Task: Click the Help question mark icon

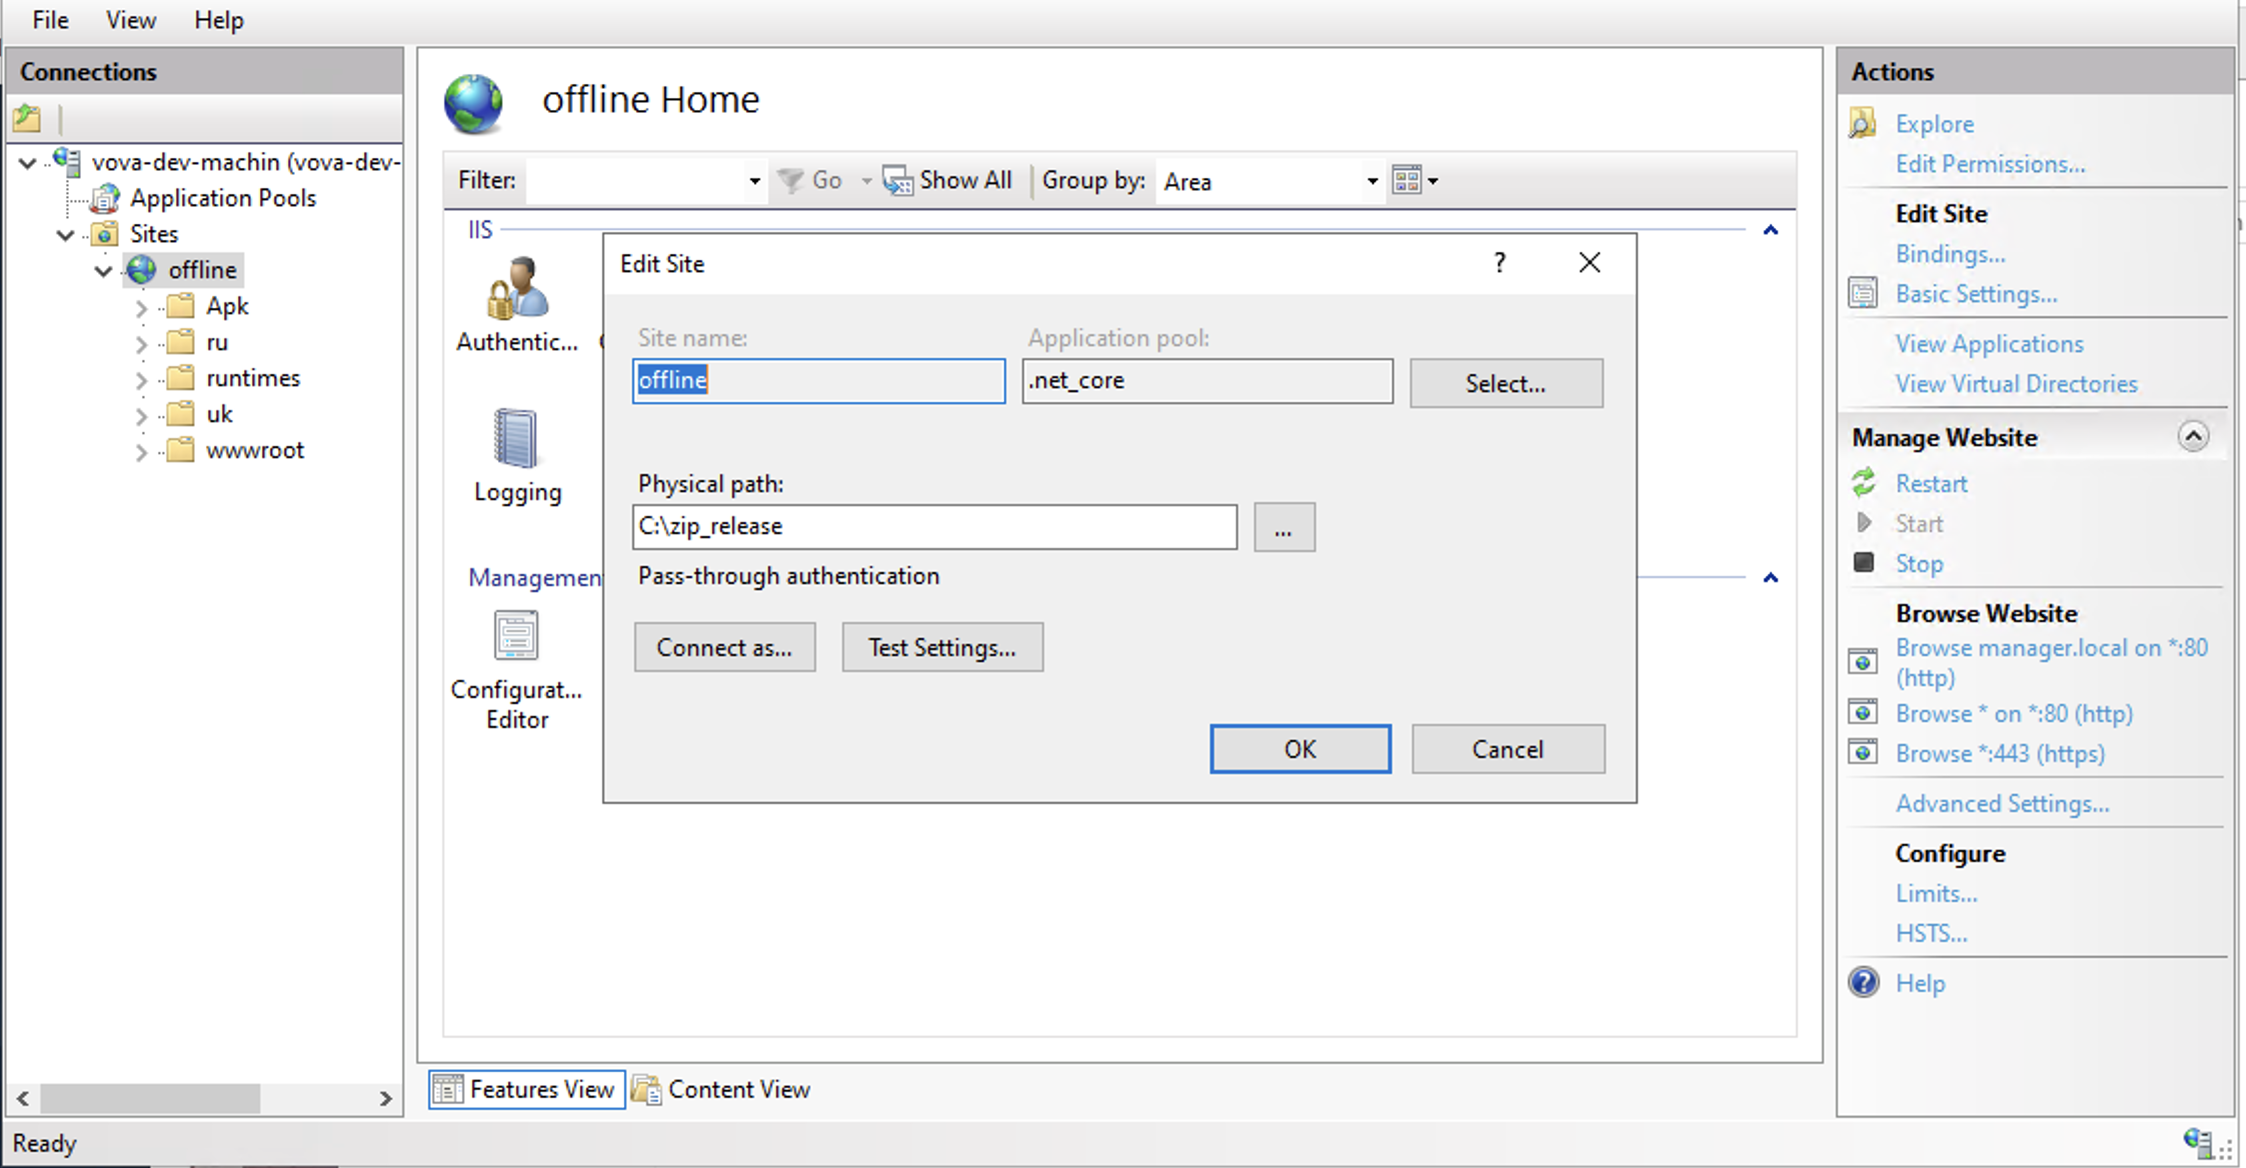Action: (1864, 983)
